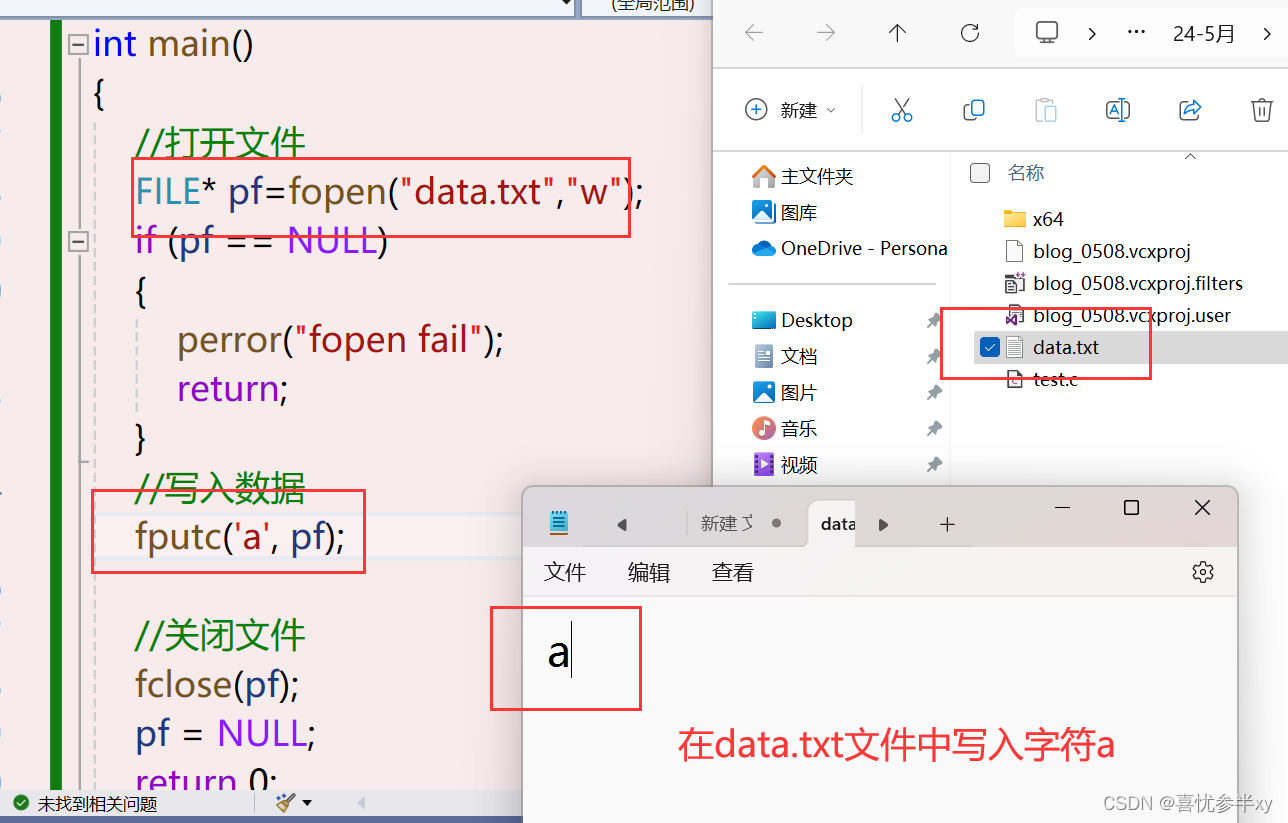Viewport: 1288px width, 823px height.
Task: Sort files by the 名称 column header
Action: coord(1025,173)
